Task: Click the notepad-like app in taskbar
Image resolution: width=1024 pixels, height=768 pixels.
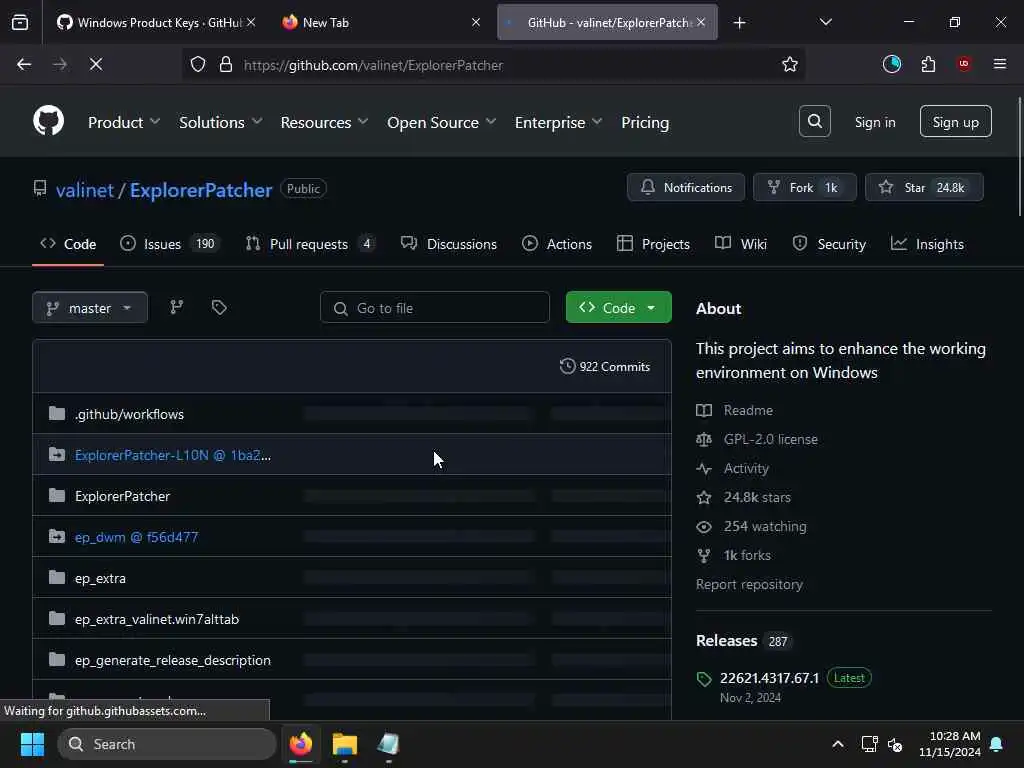Action: pyautogui.click(x=388, y=744)
